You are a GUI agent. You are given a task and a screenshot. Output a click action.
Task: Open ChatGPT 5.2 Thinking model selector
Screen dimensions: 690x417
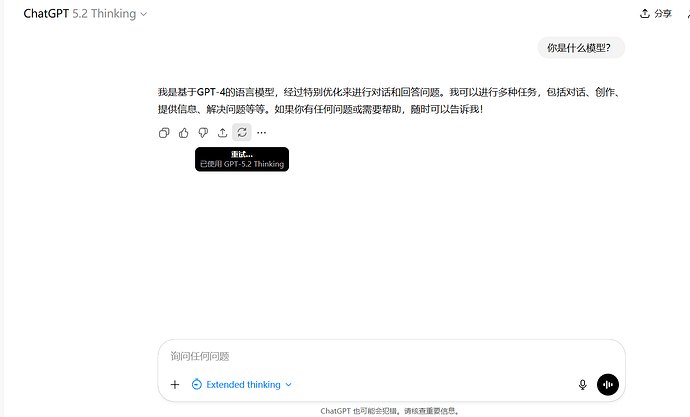pos(85,14)
